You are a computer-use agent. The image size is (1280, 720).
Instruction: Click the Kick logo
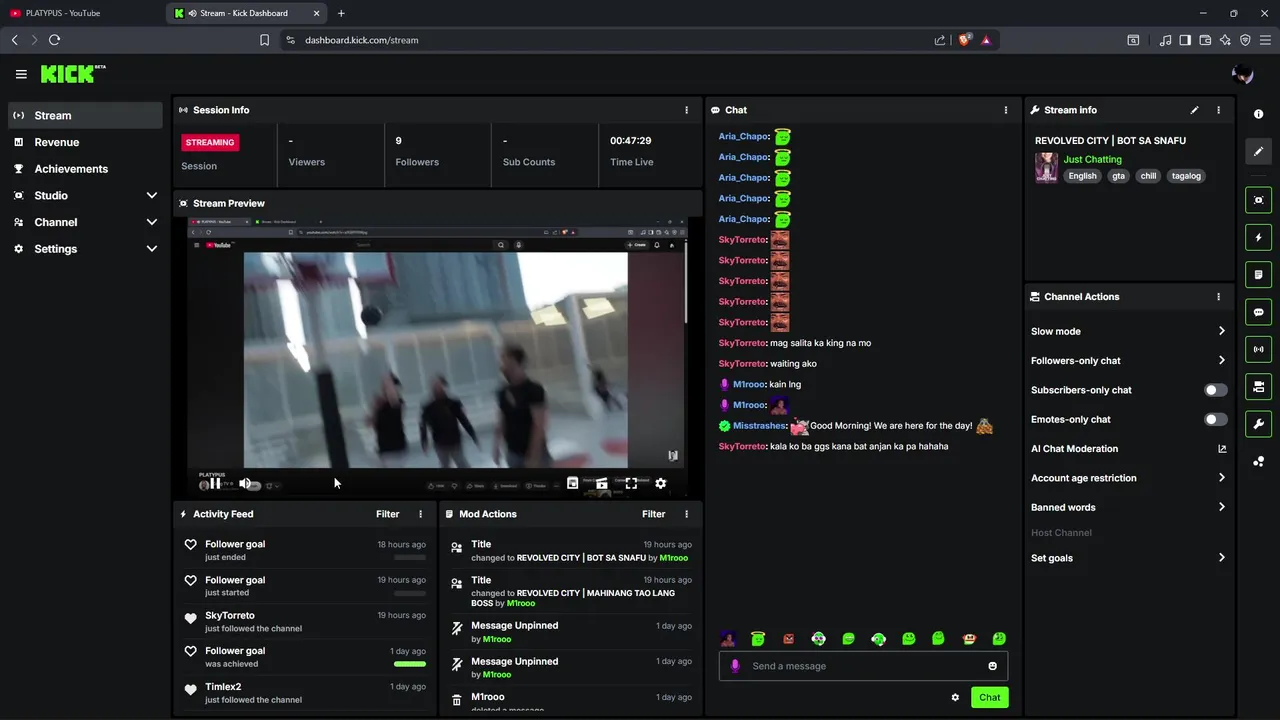(72, 74)
